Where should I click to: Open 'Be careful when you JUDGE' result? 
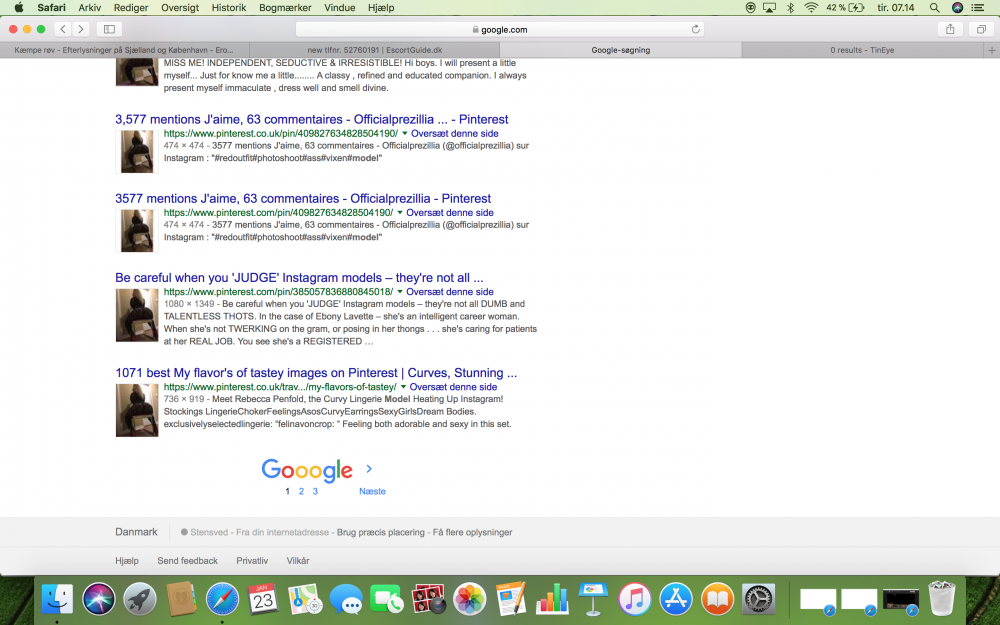pyautogui.click(x=299, y=277)
